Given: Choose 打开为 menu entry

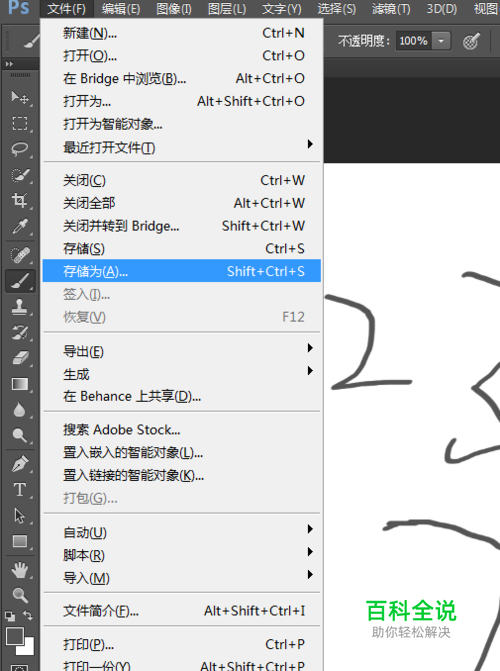Looking at the screenshot, I should tap(182, 101).
